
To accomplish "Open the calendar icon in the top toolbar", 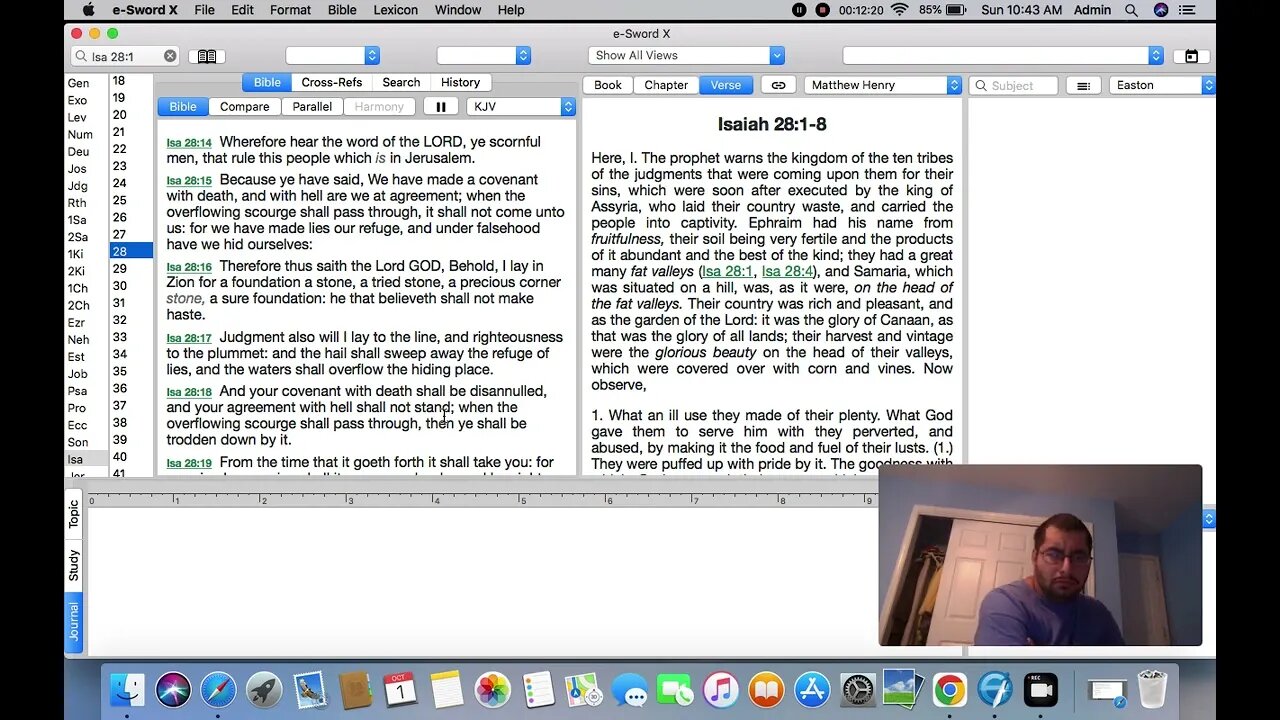I will (x=1191, y=56).
